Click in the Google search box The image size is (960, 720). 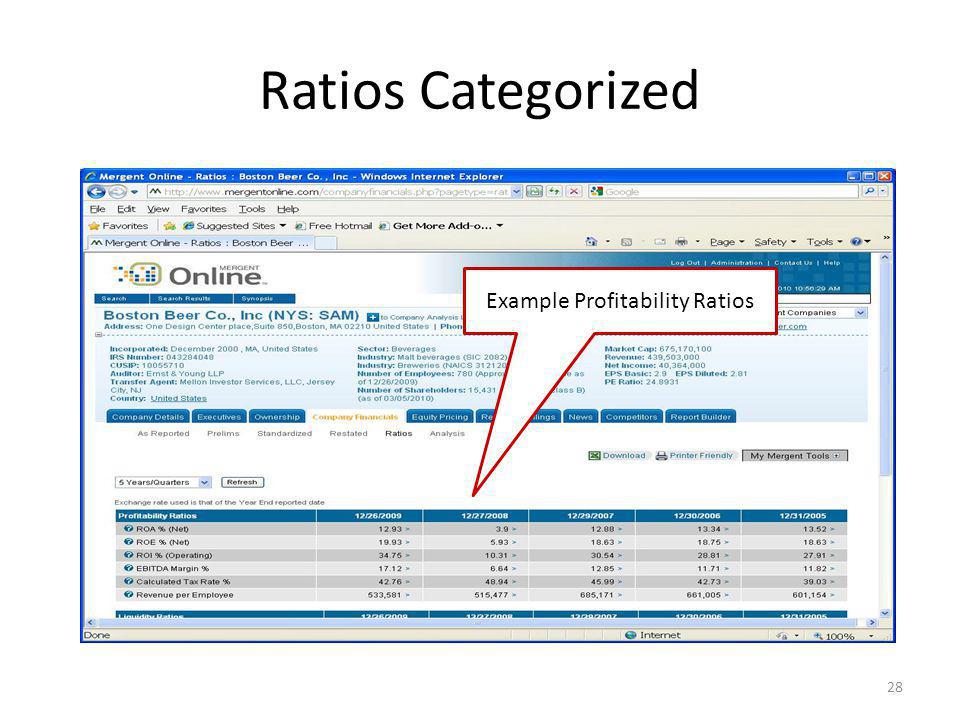[724, 192]
